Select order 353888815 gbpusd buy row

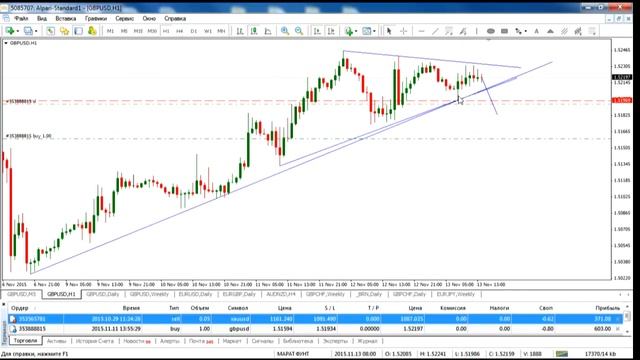coord(314,329)
